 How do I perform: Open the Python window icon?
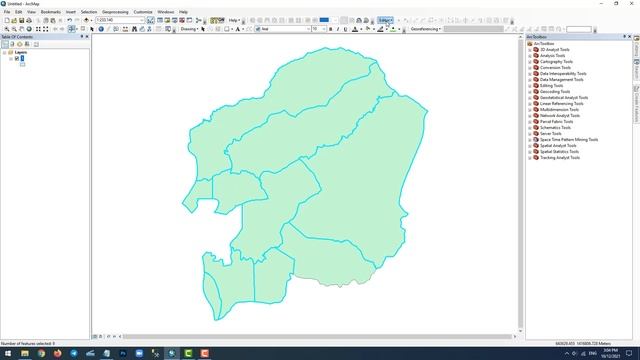(189, 20)
